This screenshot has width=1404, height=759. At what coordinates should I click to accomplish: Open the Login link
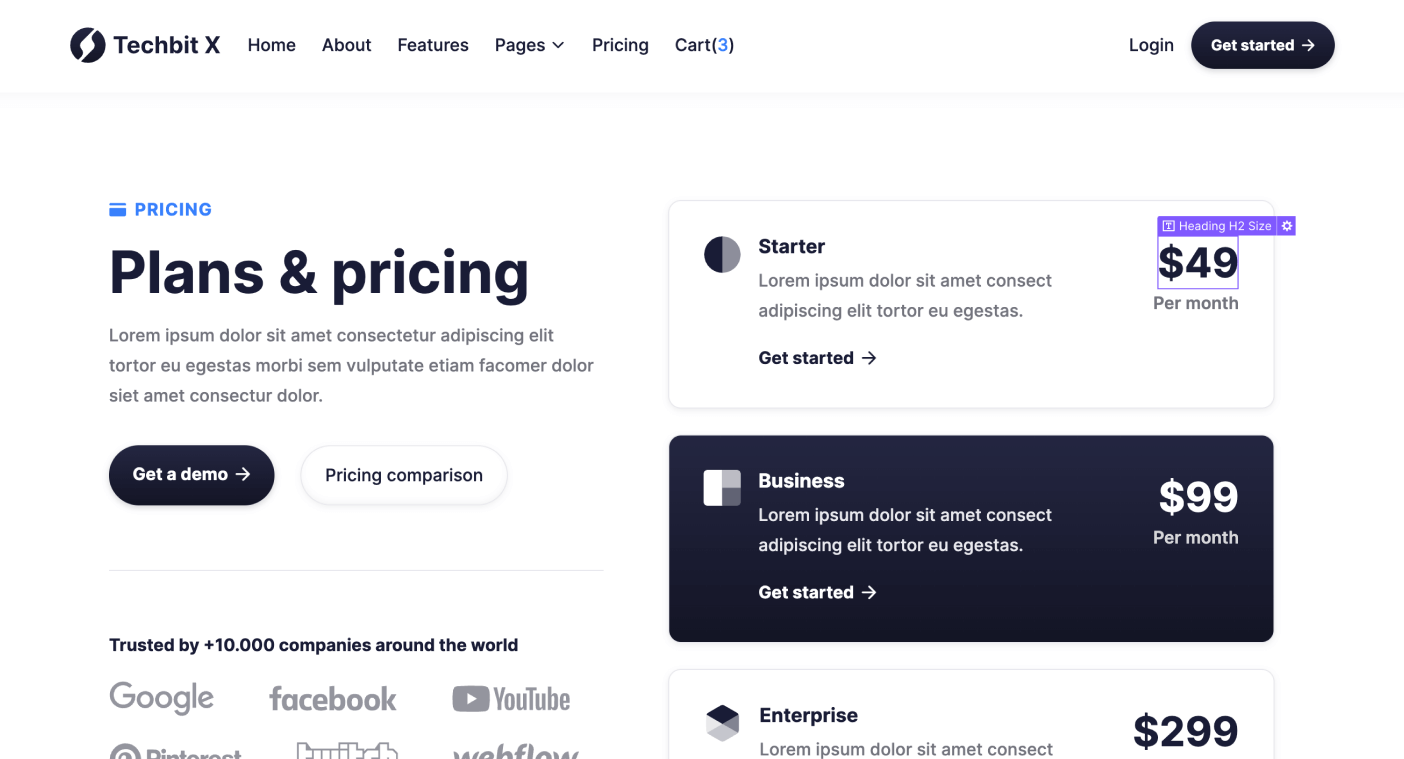1151,45
